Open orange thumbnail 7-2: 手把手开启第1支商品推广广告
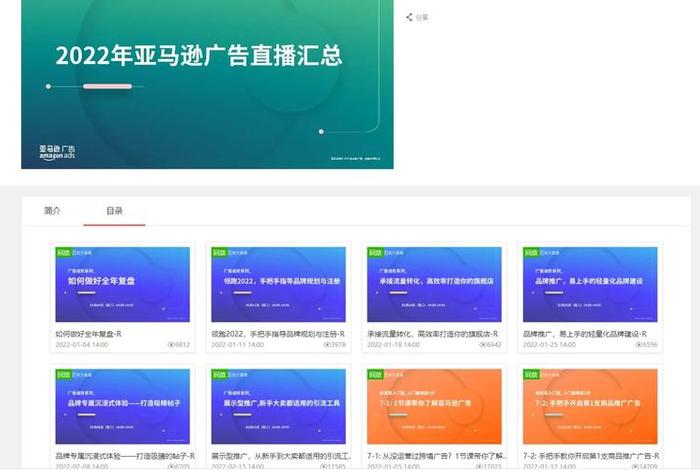This screenshot has width=700, height=470. pyautogui.click(x=590, y=406)
